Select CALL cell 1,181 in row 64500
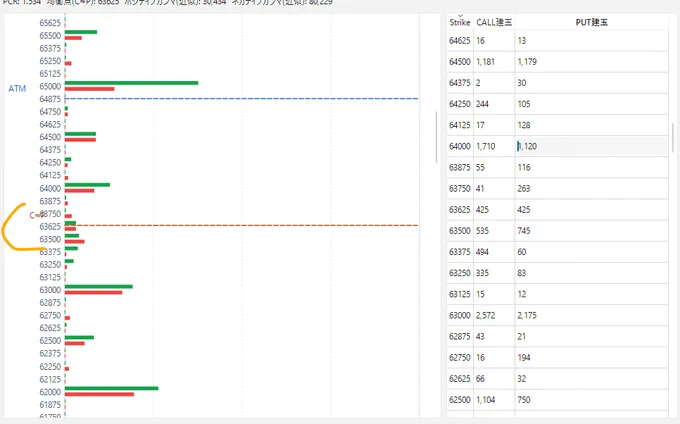The width and height of the screenshot is (680, 424). tap(485, 62)
